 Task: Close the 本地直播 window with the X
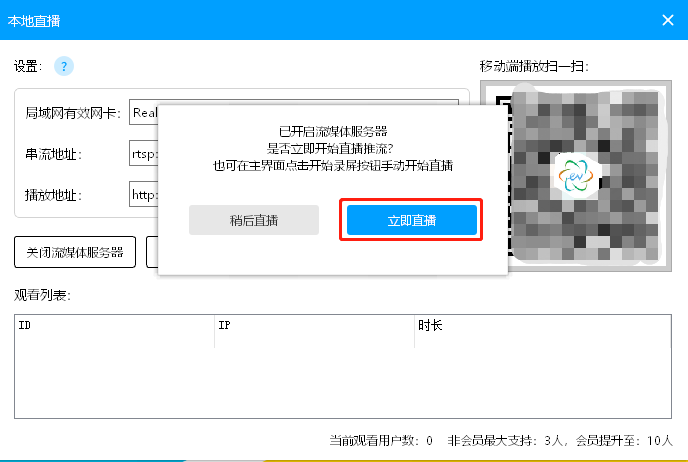pyautogui.click(x=668, y=19)
